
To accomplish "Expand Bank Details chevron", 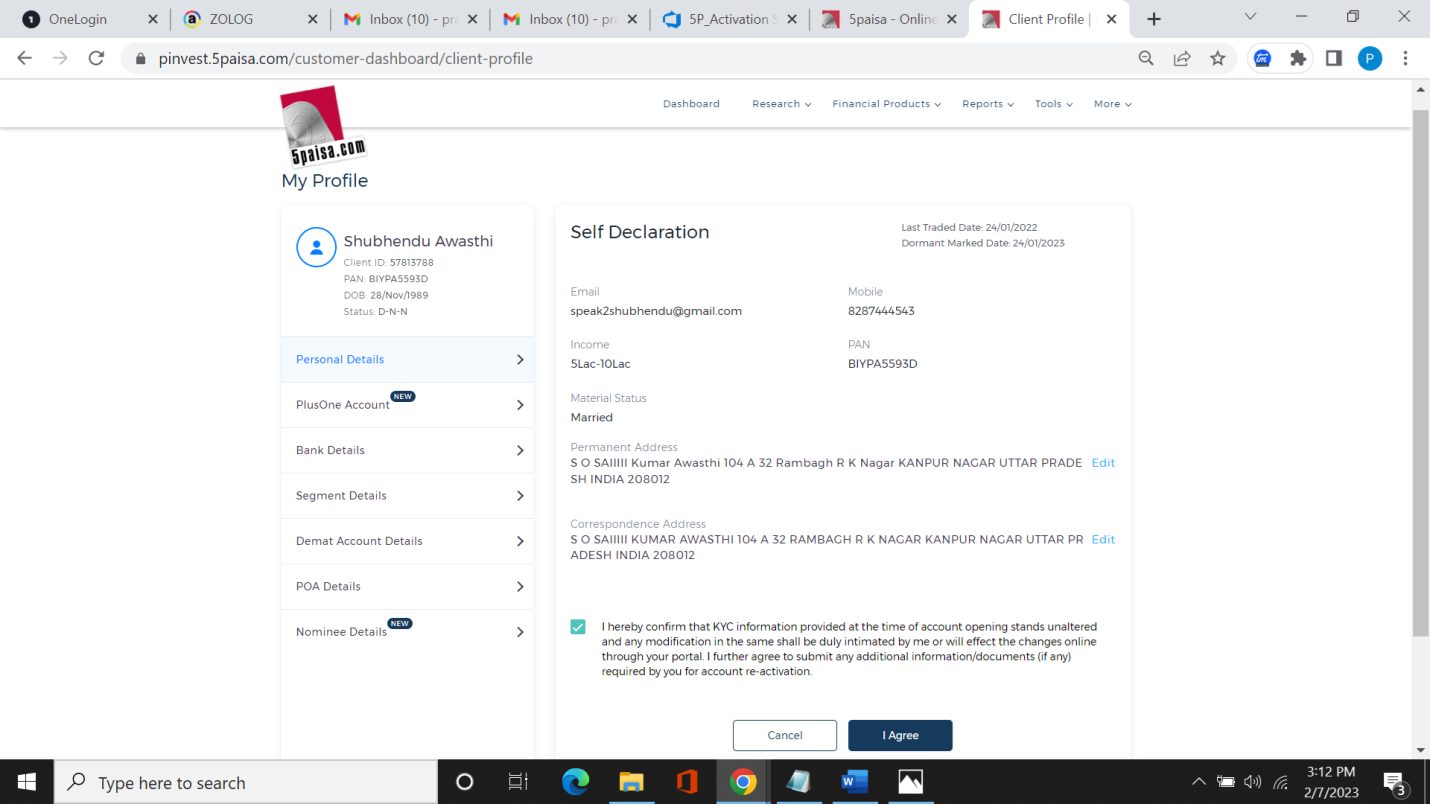I will pos(520,450).
